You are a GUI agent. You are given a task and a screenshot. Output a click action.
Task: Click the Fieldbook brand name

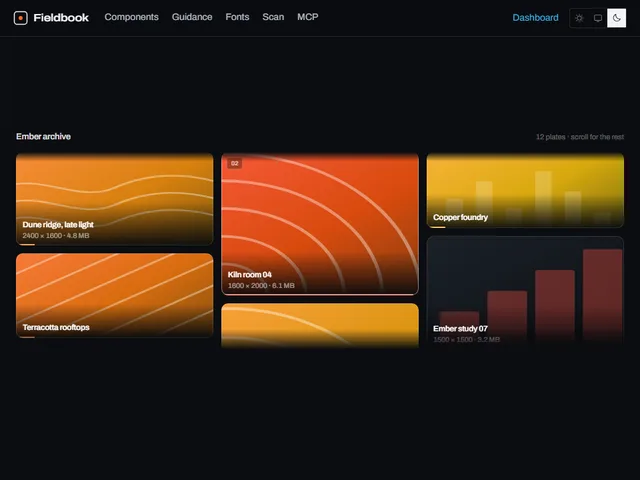(x=61, y=18)
